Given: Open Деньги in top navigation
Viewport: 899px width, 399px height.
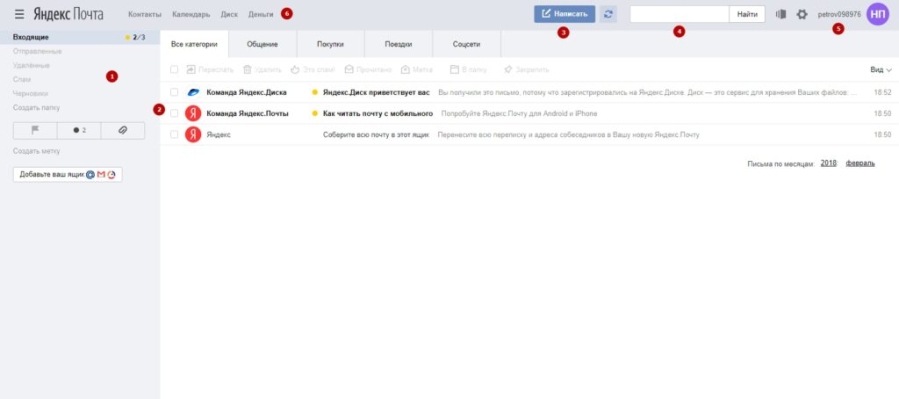Looking at the screenshot, I should point(261,14).
